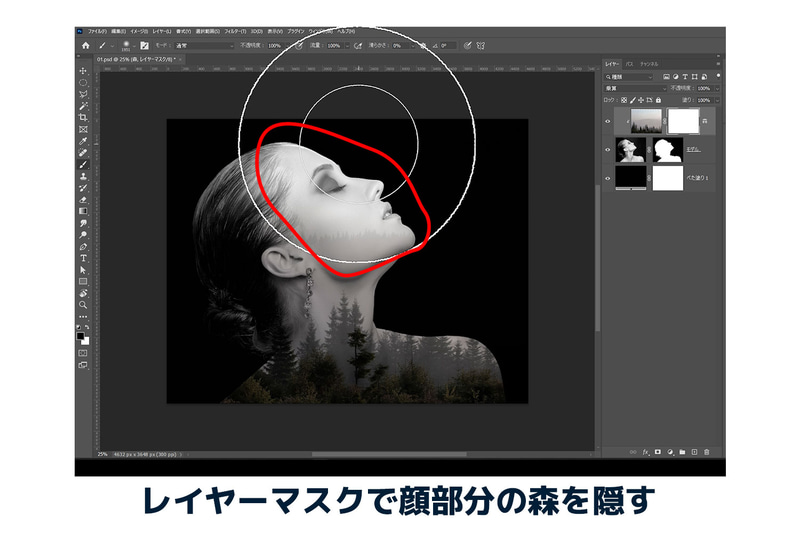This screenshot has width=800, height=533.
Task: Select the Magic Wand tool
Action: pos(83,106)
